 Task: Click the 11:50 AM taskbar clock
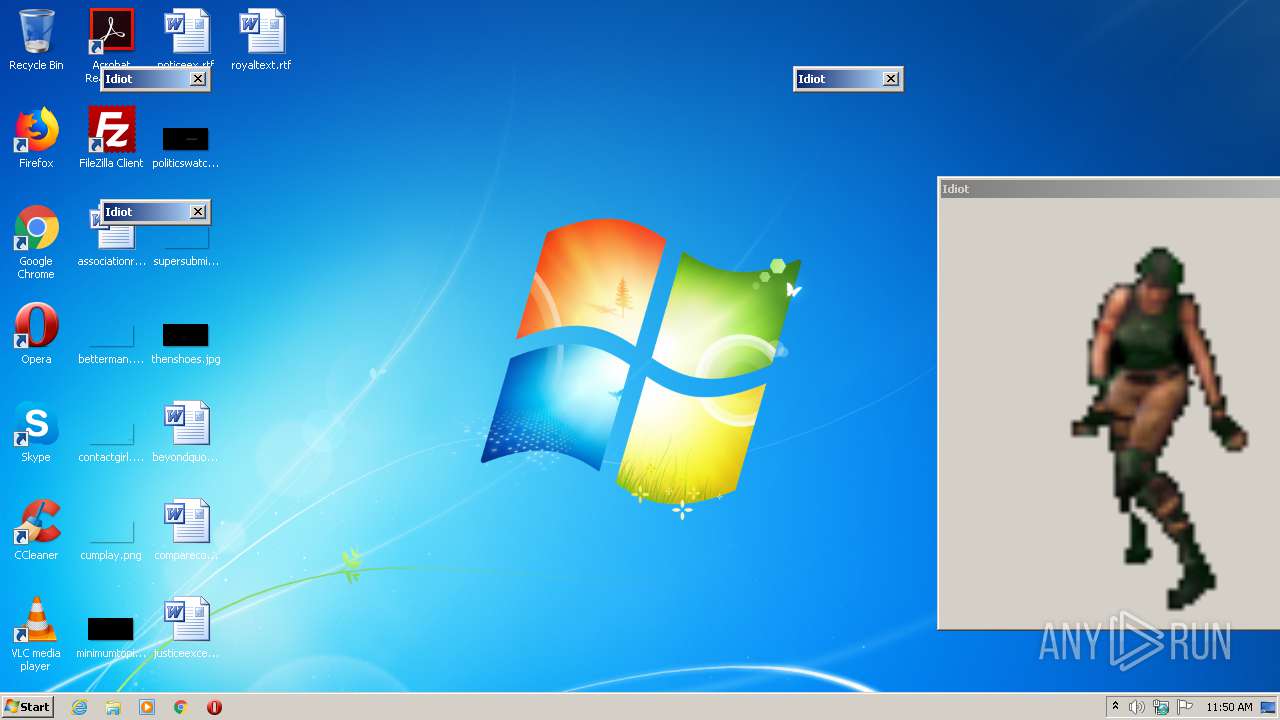point(1229,707)
